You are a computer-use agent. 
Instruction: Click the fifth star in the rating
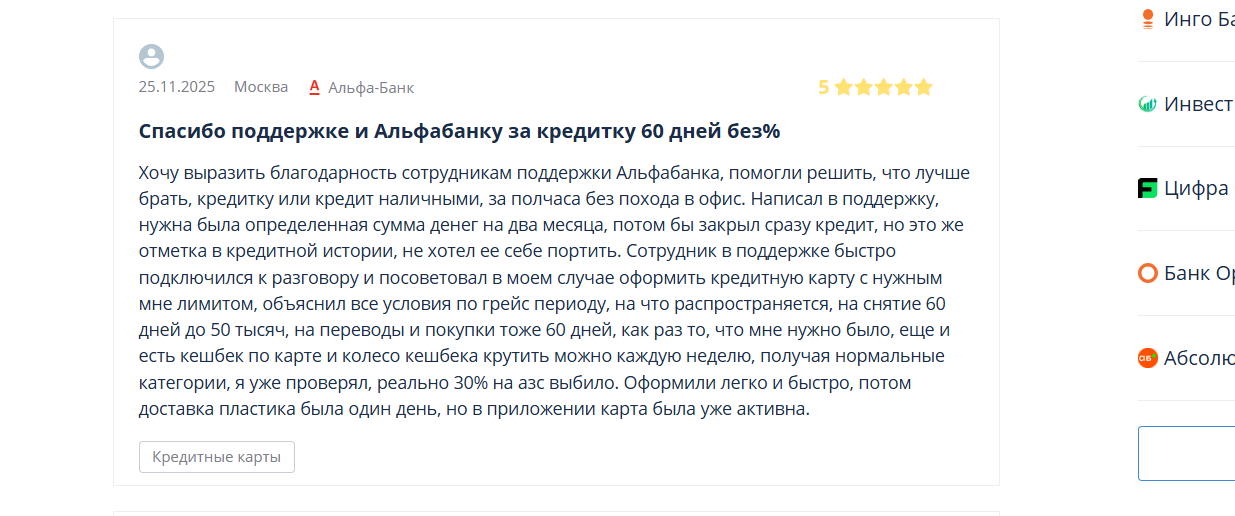point(923,87)
